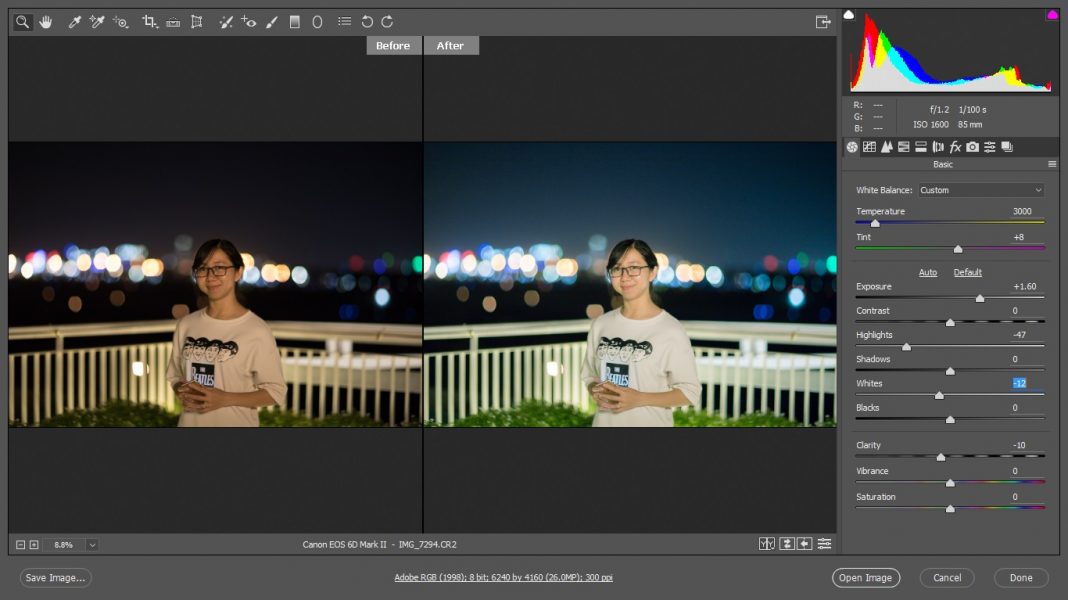1068x600 pixels.
Task: Select the Transform tool
Action: point(197,22)
